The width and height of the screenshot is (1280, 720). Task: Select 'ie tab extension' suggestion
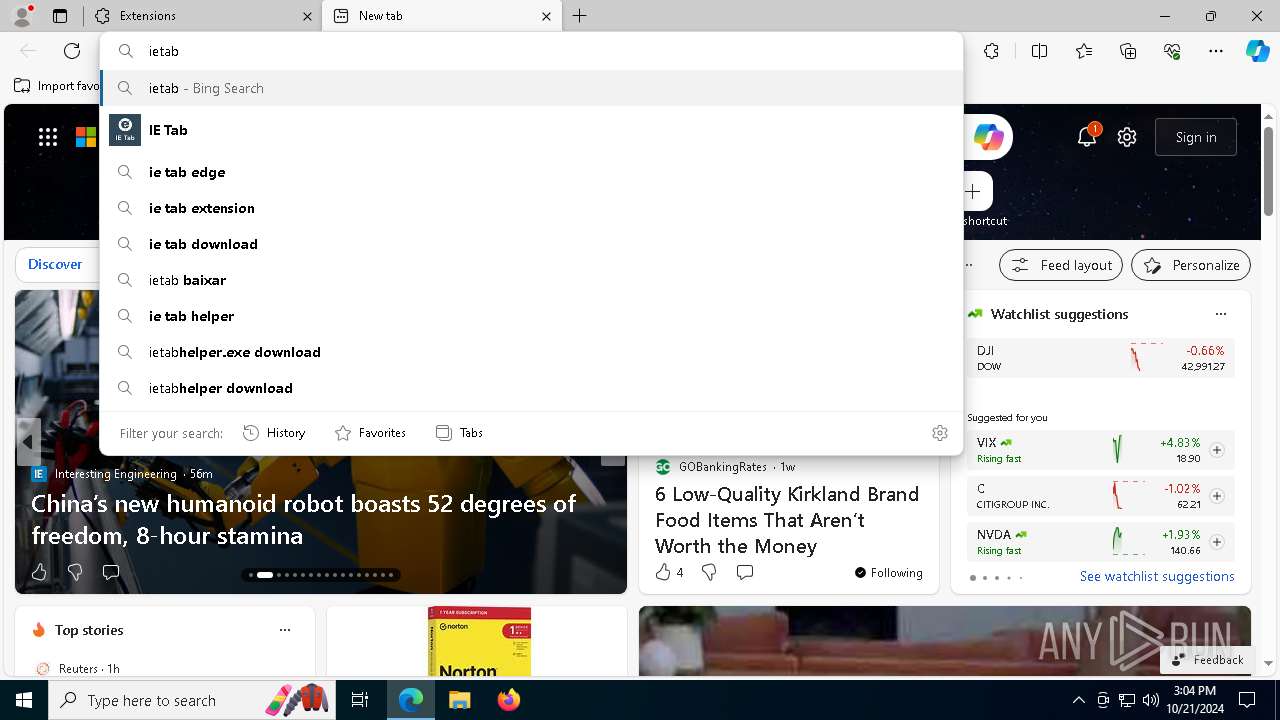click(532, 208)
